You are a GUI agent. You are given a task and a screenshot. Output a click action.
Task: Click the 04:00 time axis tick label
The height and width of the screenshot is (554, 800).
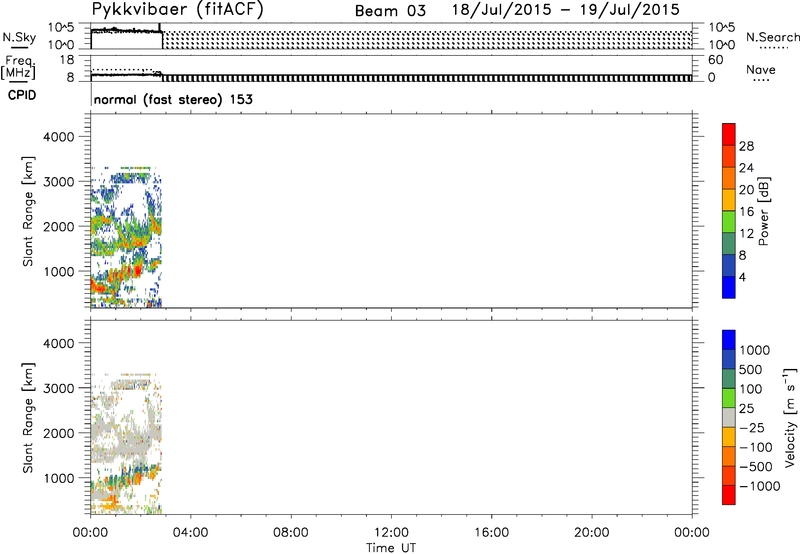tap(190, 533)
